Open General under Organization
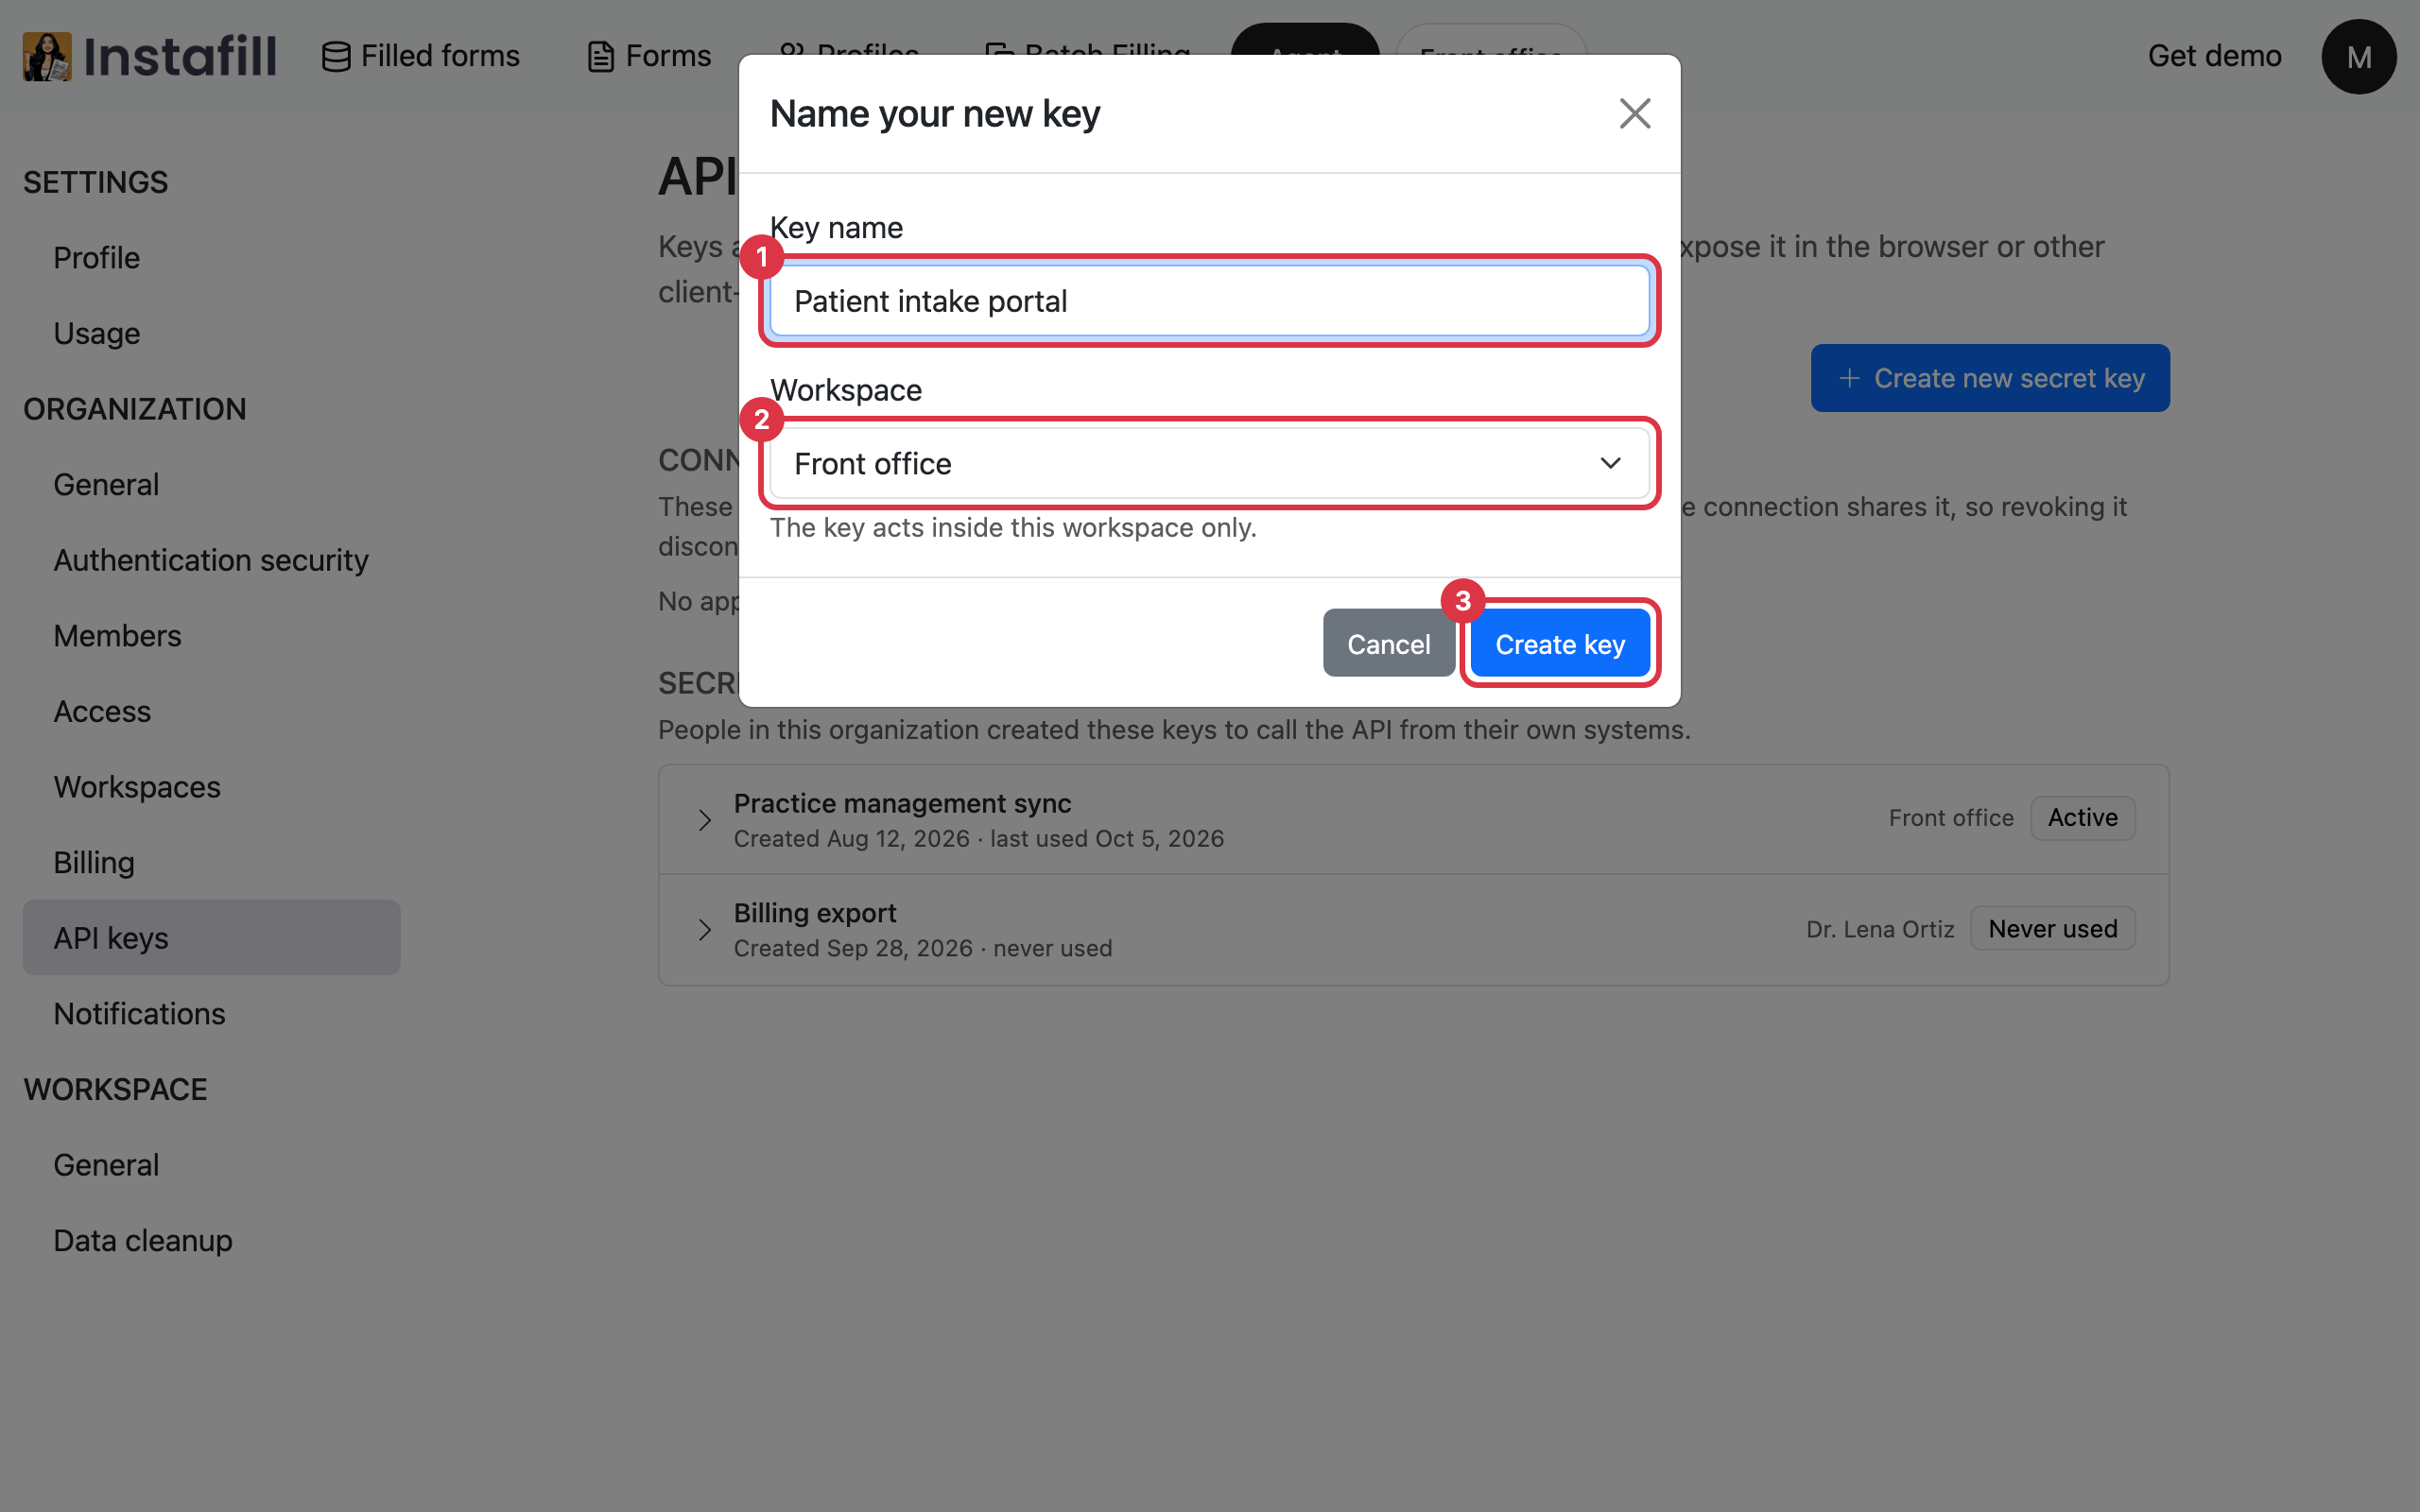Image resolution: width=2420 pixels, height=1512 pixels. [x=211, y=485]
